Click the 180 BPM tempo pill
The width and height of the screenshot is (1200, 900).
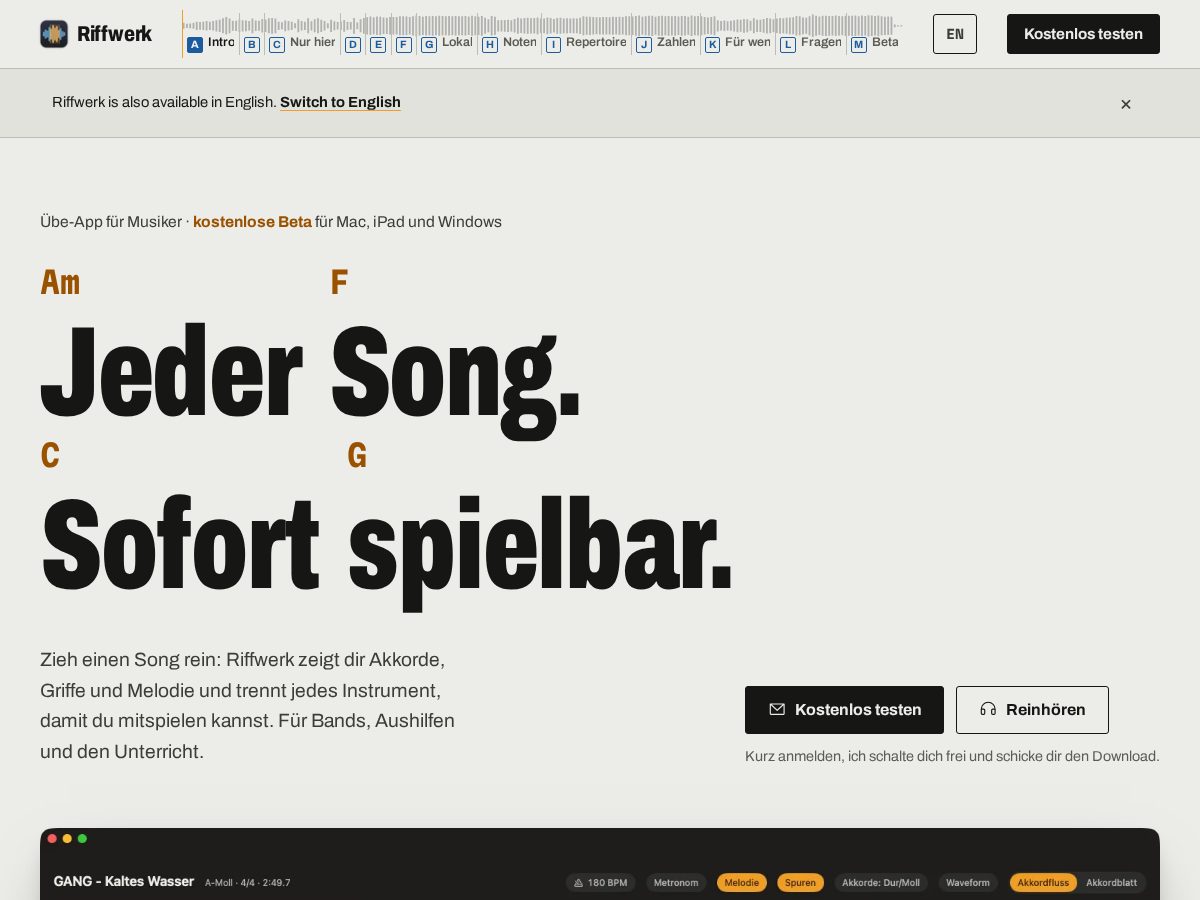[x=600, y=883]
